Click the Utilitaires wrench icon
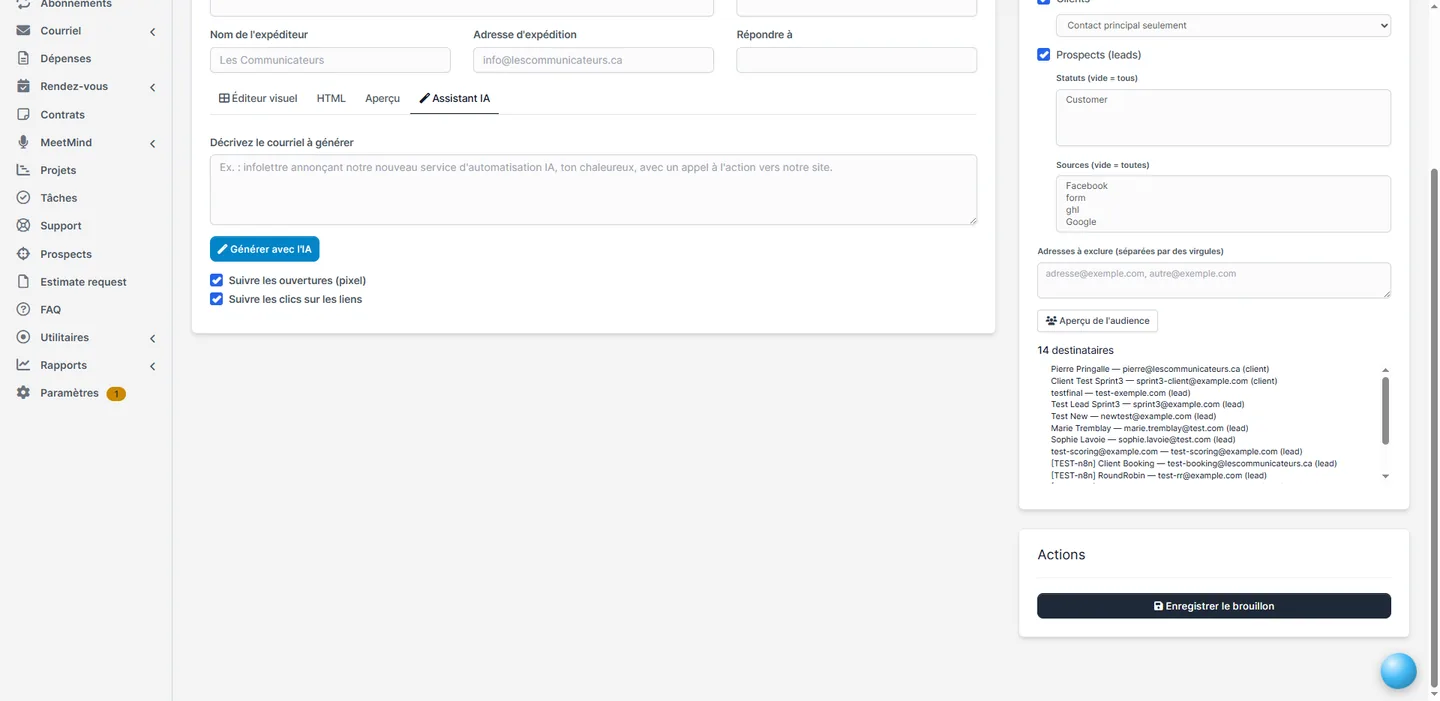1440x701 pixels. [23, 337]
